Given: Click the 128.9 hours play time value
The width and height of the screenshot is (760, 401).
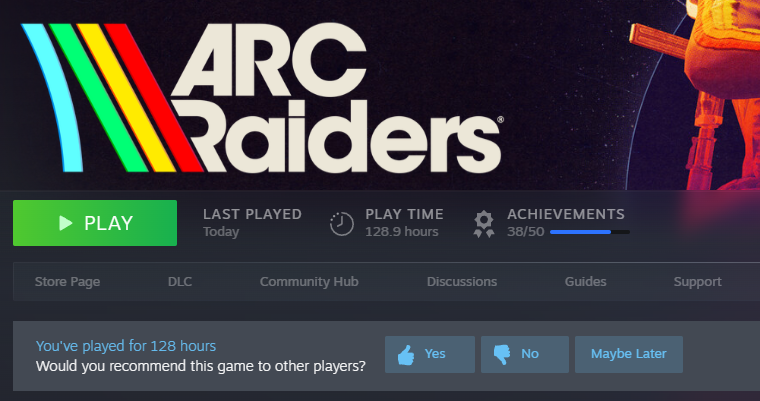Looking at the screenshot, I should 402,232.
